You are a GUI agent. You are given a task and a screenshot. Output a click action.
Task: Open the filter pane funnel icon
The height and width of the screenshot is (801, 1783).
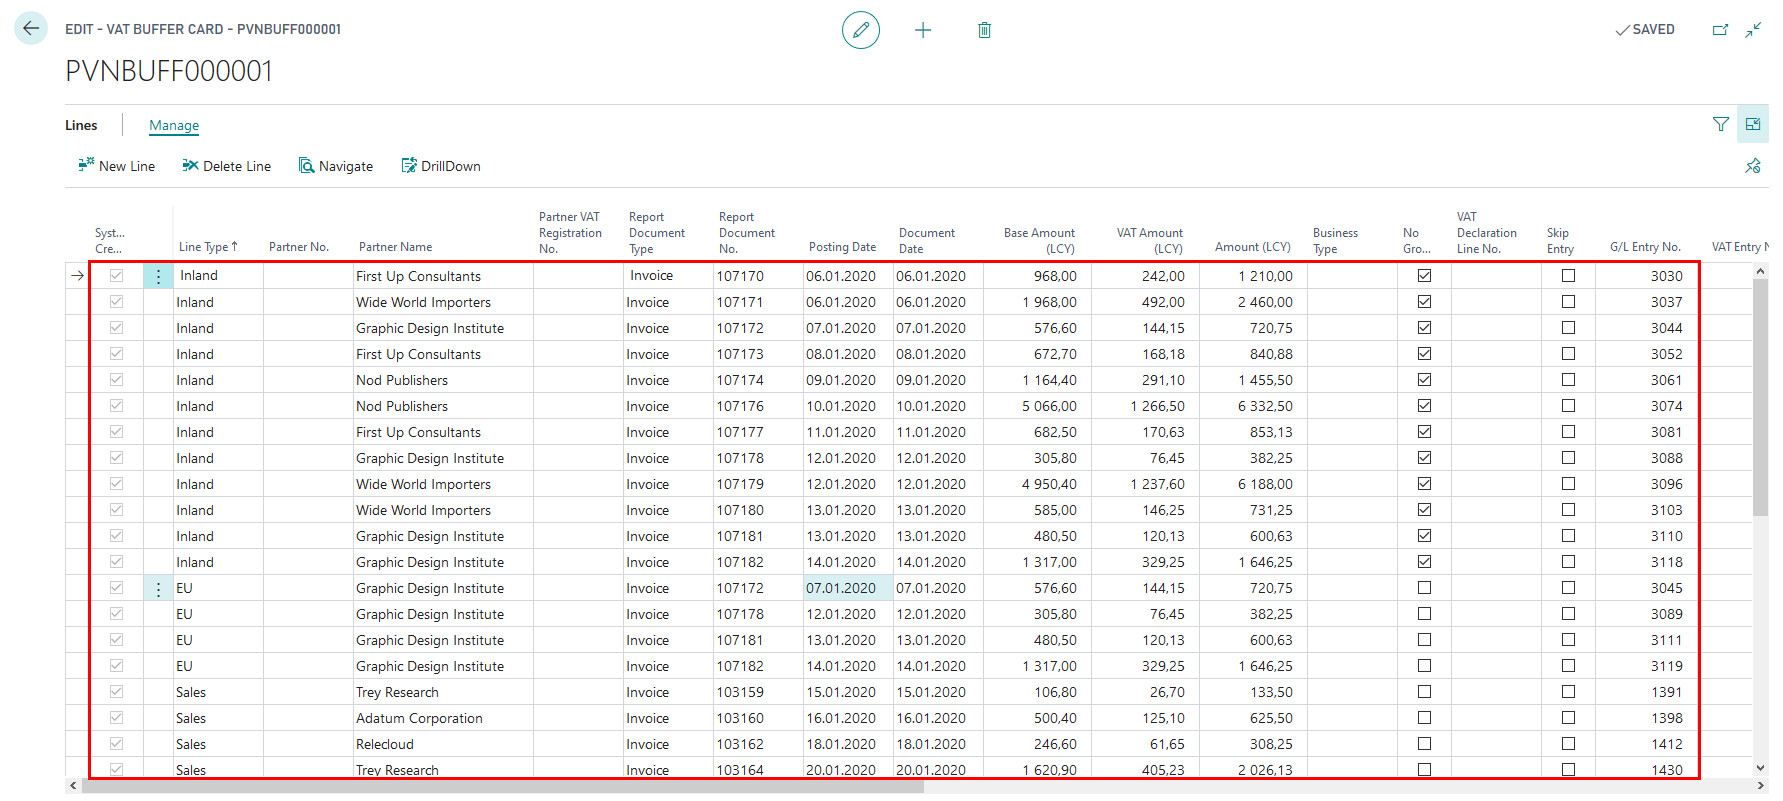pos(1721,124)
